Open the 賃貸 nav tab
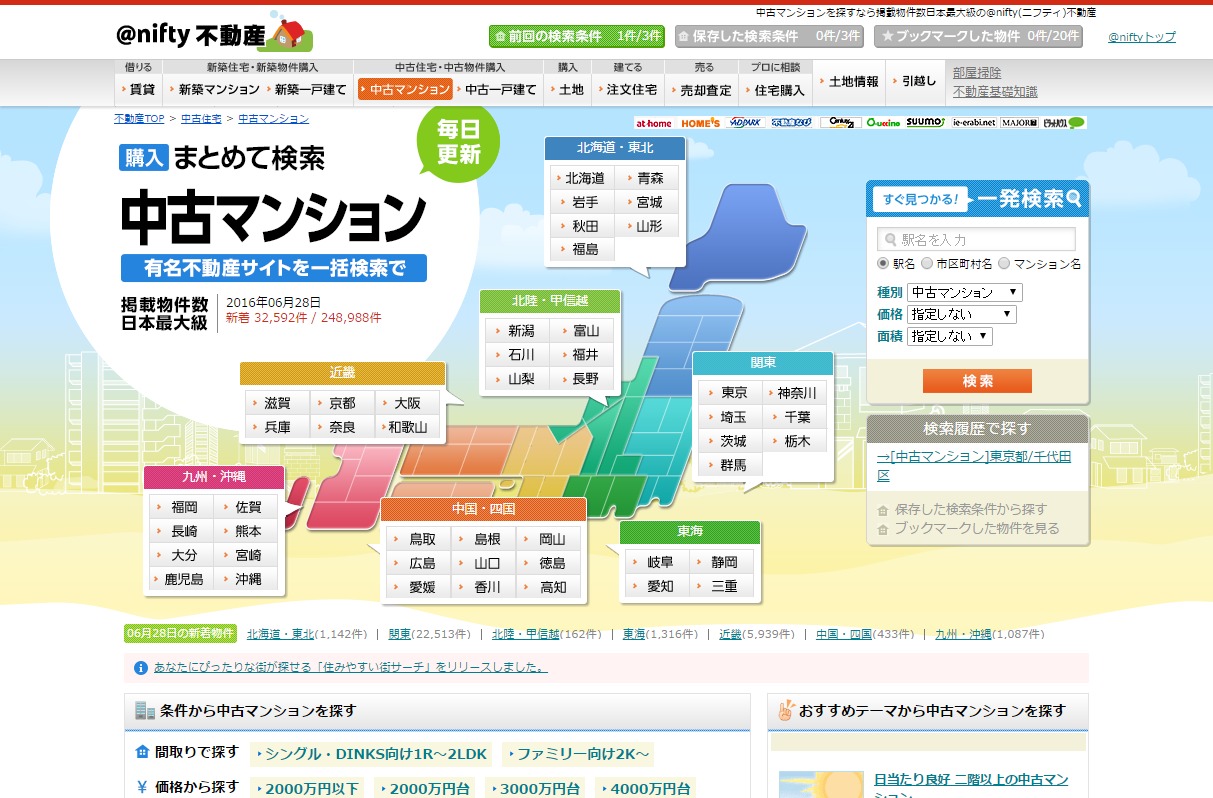 pyautogui.click(x=138, y=89)
